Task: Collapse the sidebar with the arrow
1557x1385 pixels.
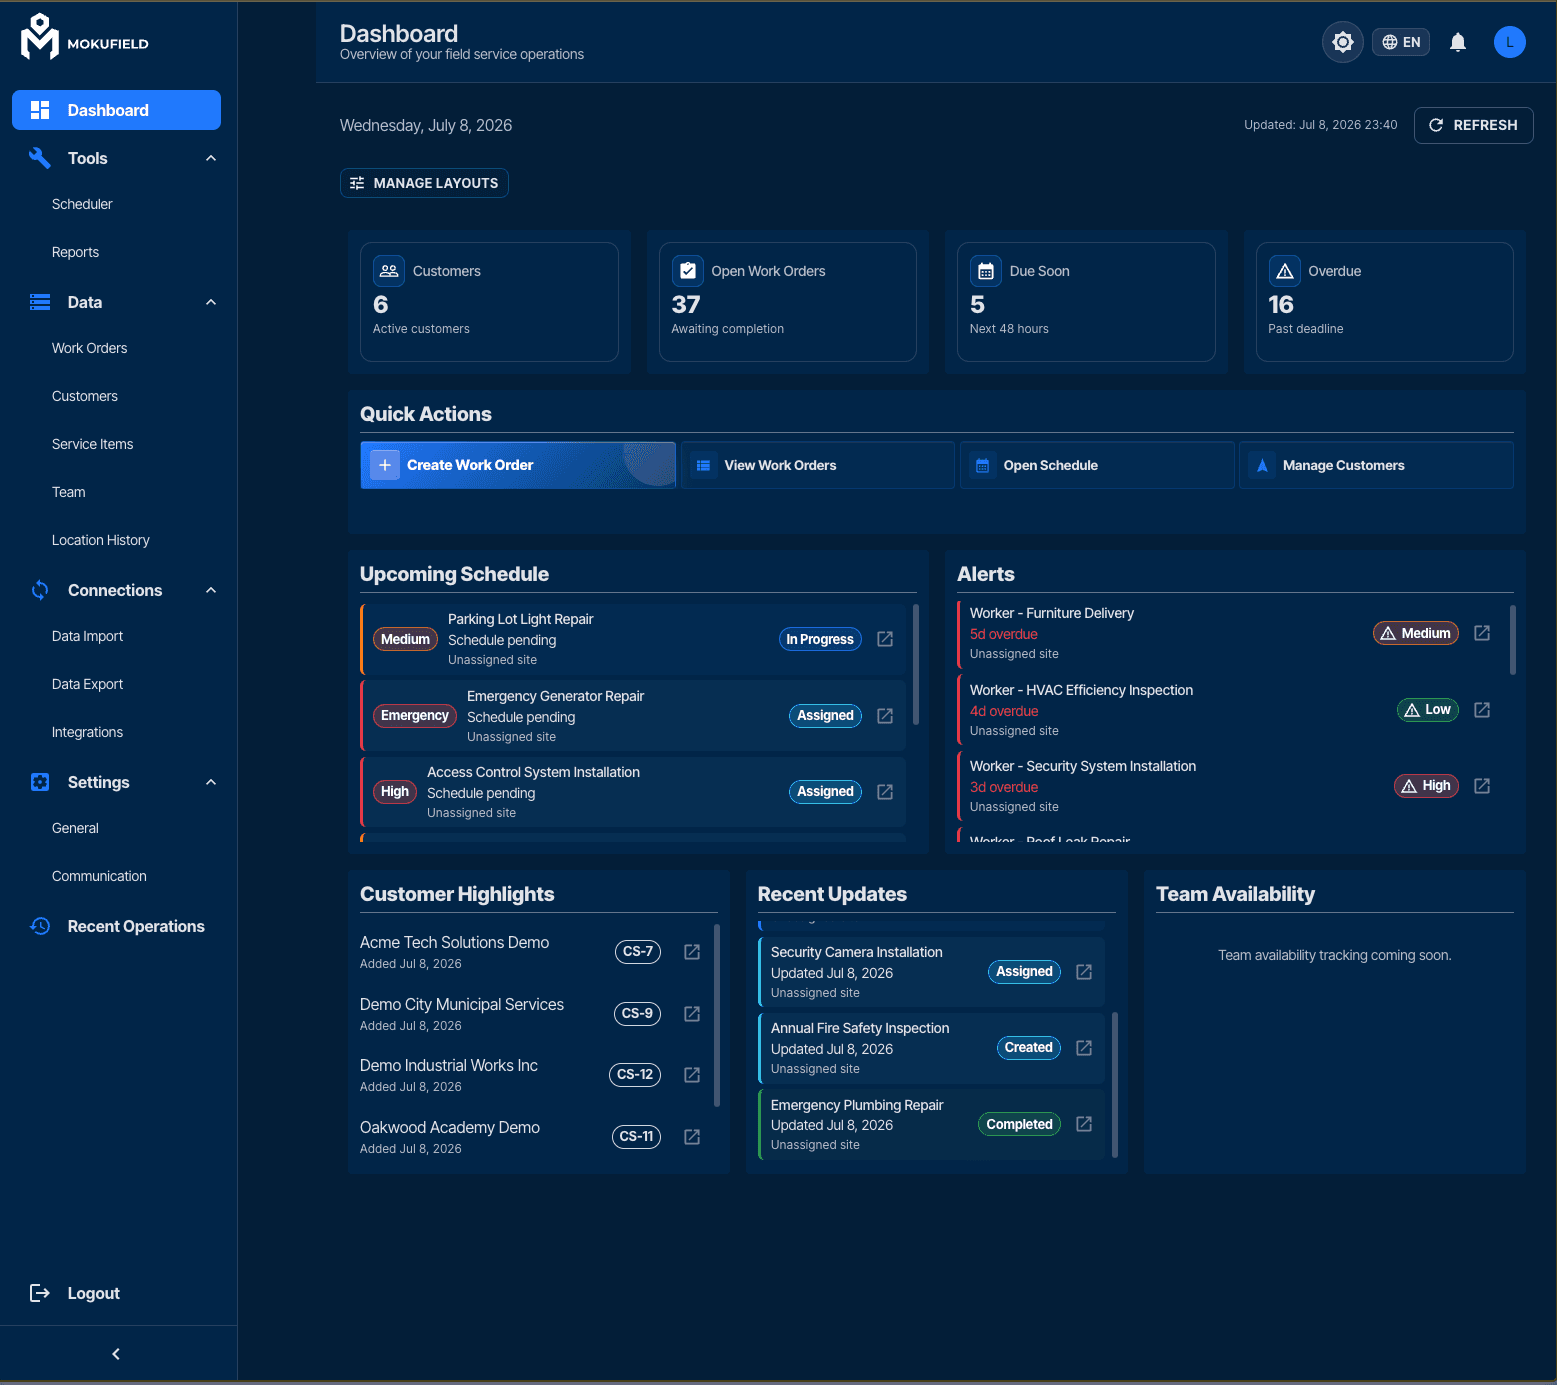Action: (116, 1354)
